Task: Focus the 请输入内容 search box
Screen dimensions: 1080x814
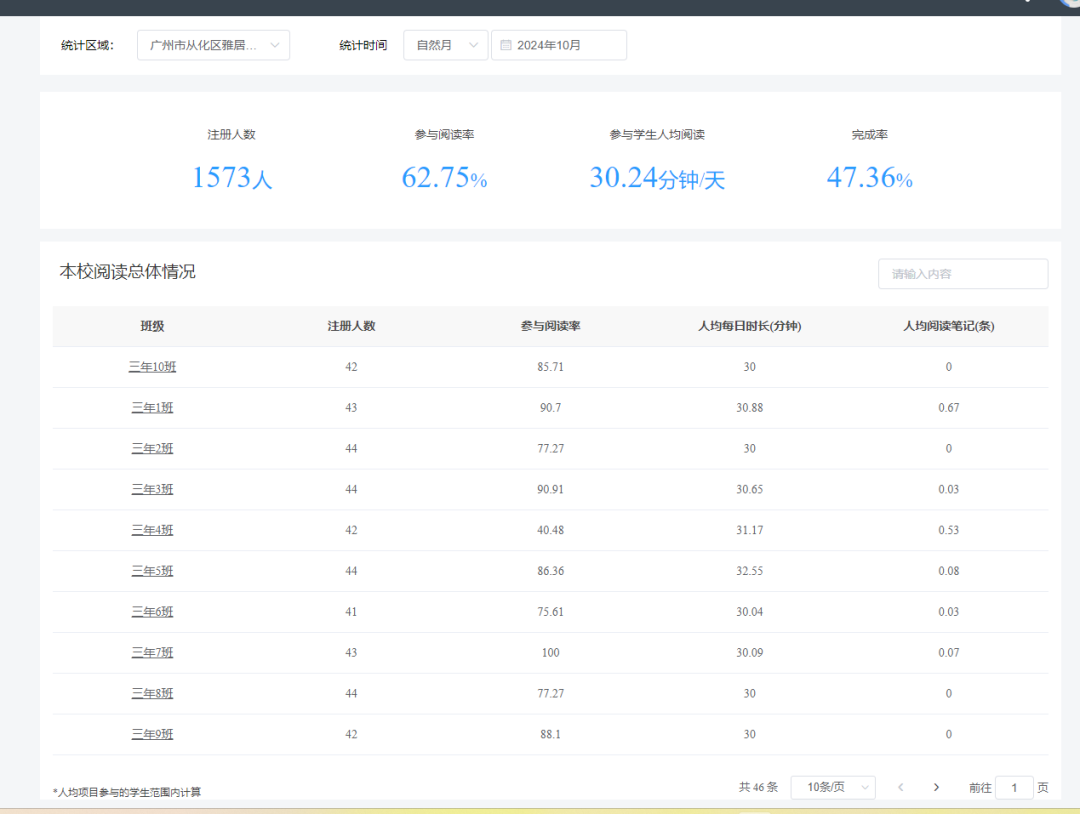Action: [962, 274]
